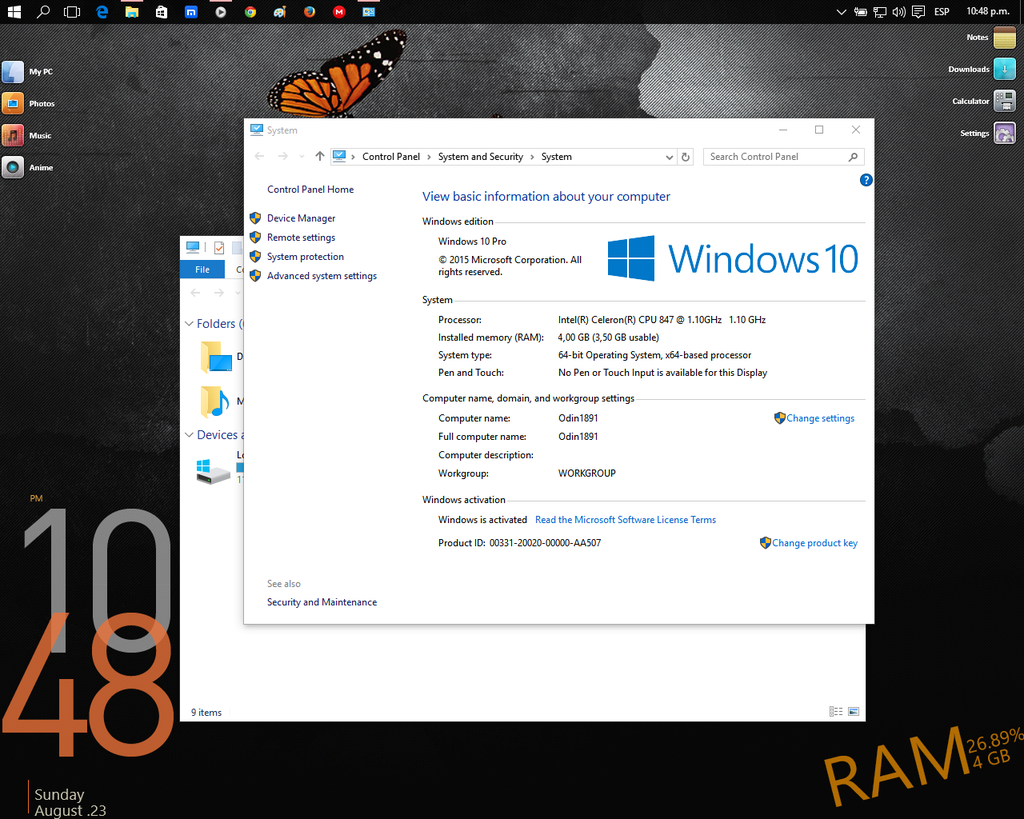This screenshot has height=819, width=1024.
Task: Show hidden system tray icons
Action: [842, 12]
